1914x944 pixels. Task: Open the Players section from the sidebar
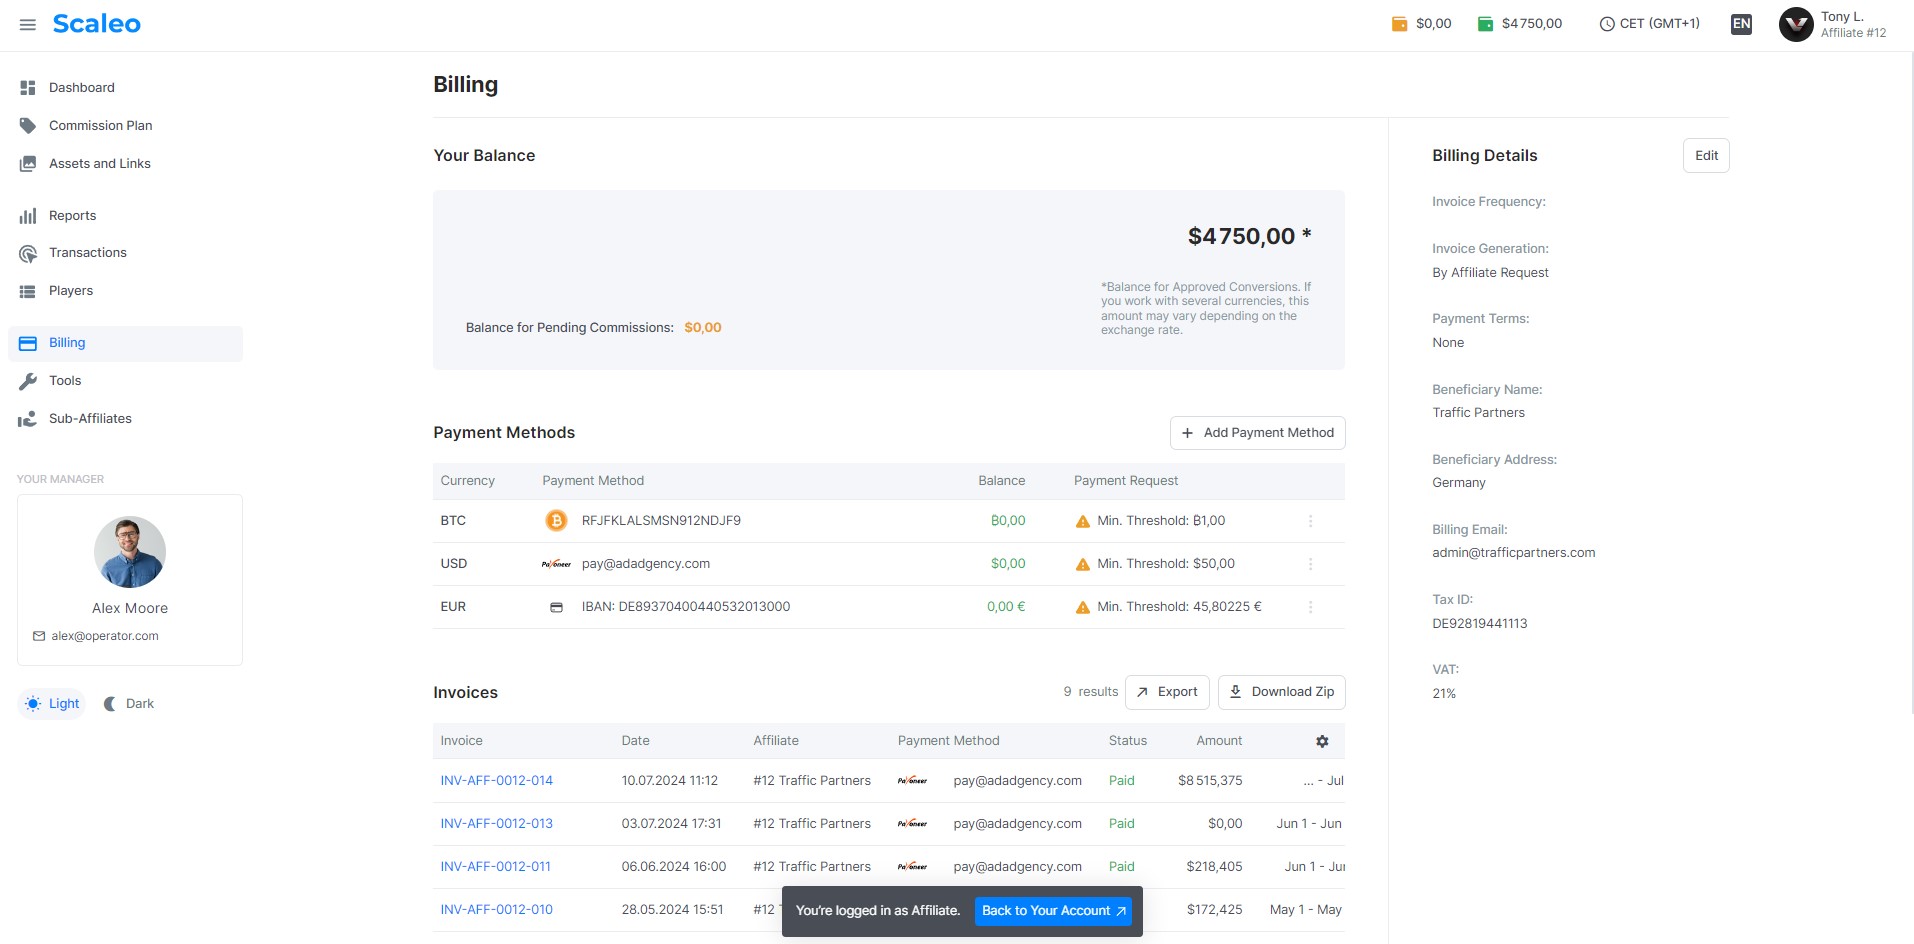click(x=70, y=290)
